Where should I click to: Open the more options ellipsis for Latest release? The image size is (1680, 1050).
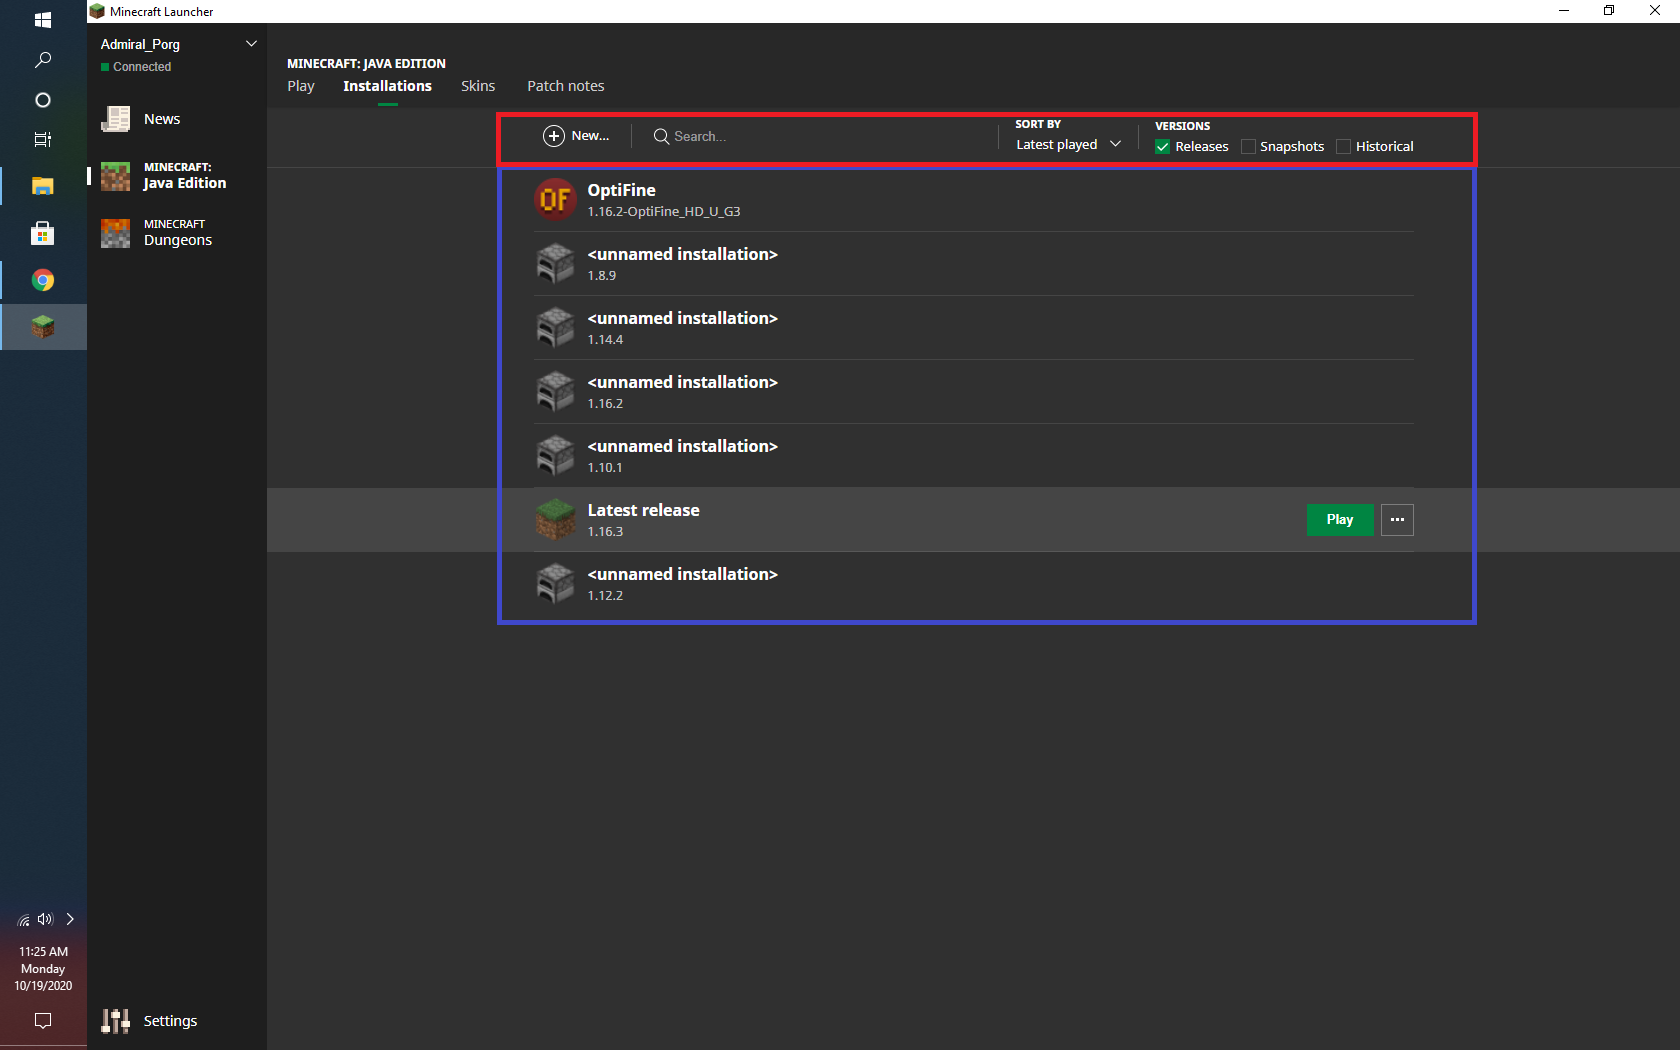coord(1397,519)
